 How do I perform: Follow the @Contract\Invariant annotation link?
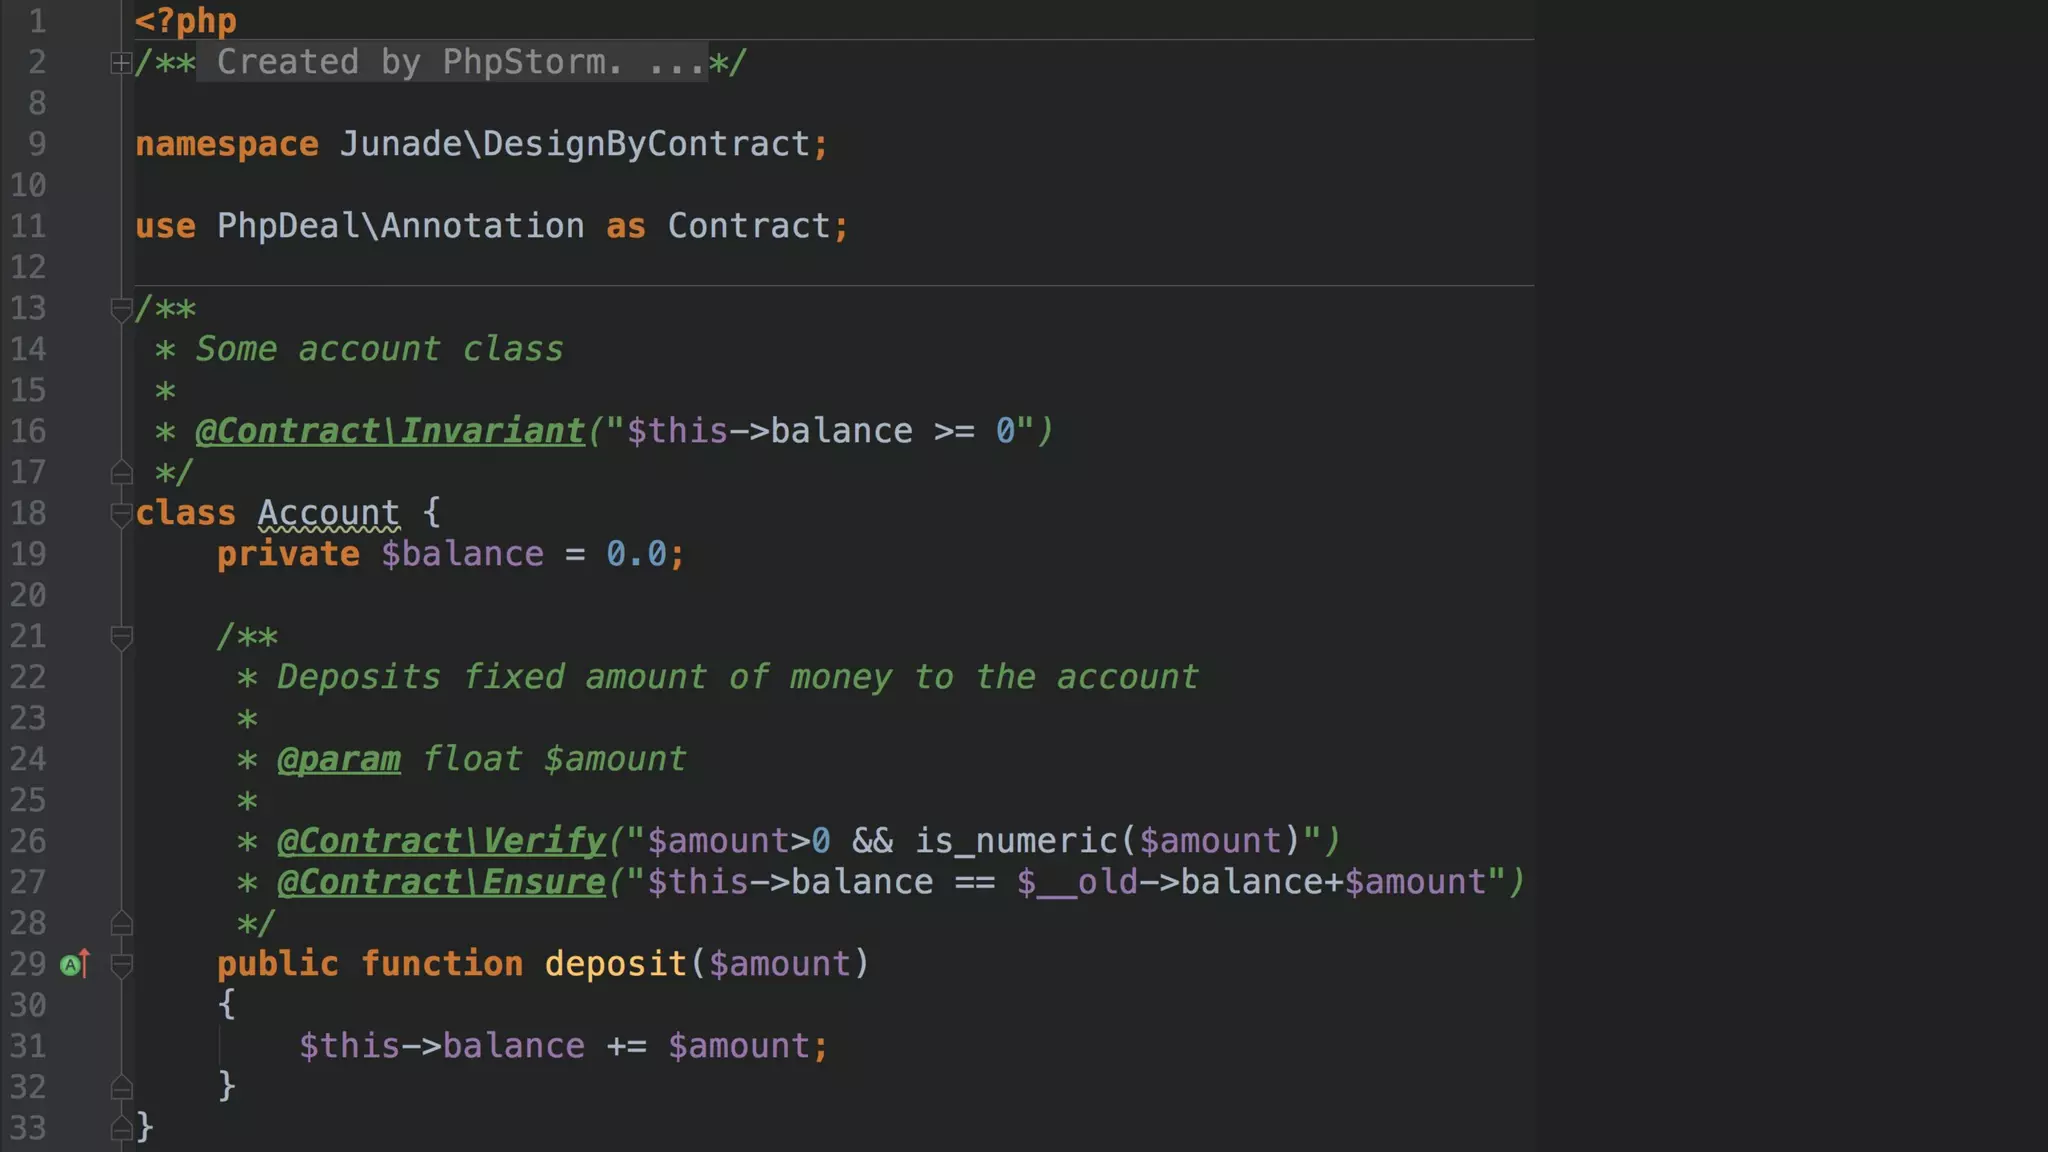(389, 431)
